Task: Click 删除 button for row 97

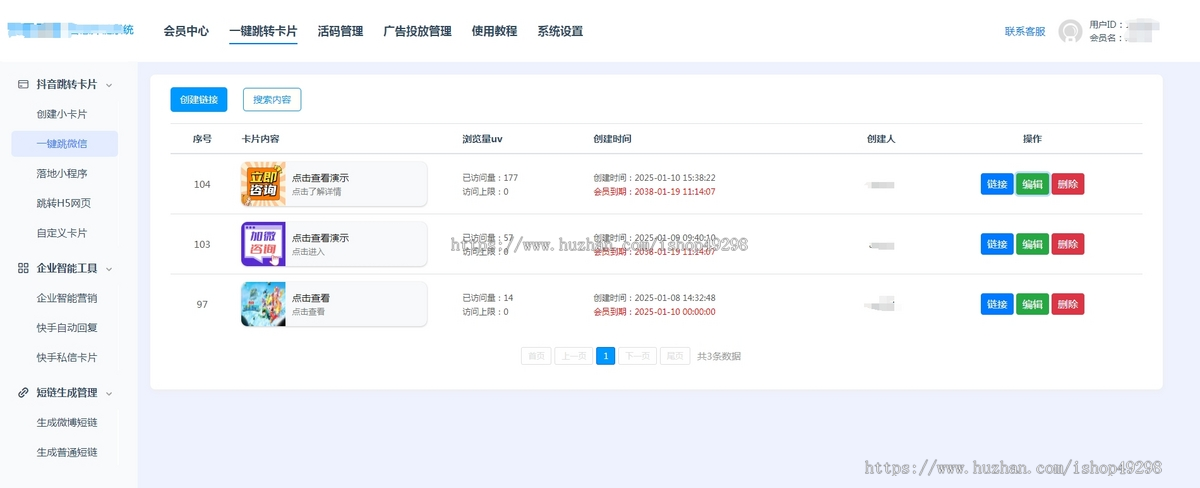Action: point(1067,304)
